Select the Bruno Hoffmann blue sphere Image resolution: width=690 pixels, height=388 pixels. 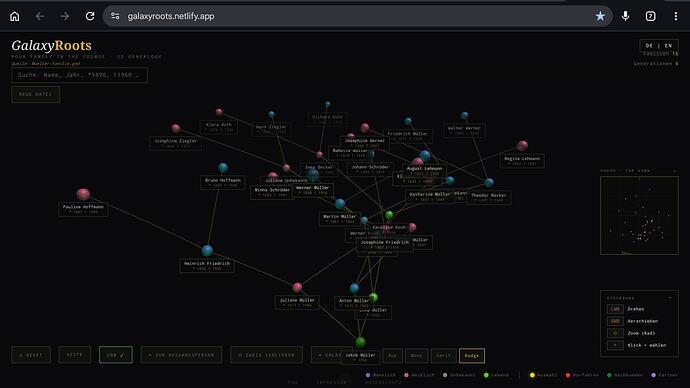[x=223, y=168]
